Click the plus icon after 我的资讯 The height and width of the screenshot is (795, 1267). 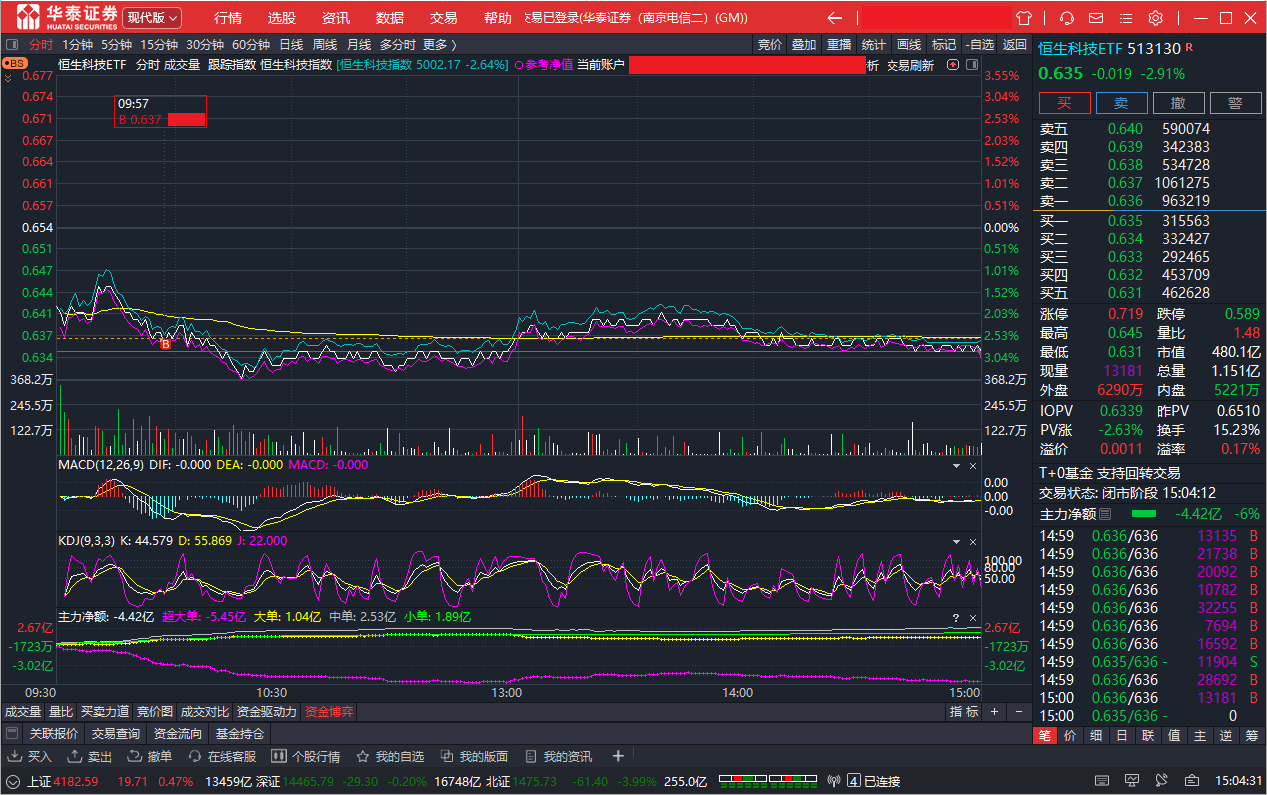click(618, 756)
